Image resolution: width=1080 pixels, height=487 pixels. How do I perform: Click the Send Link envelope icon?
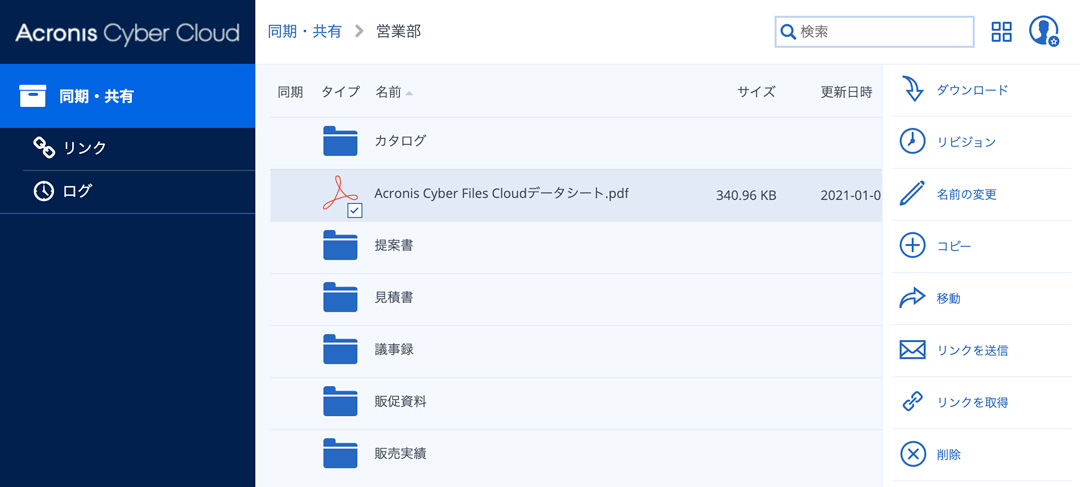[913, 350]
